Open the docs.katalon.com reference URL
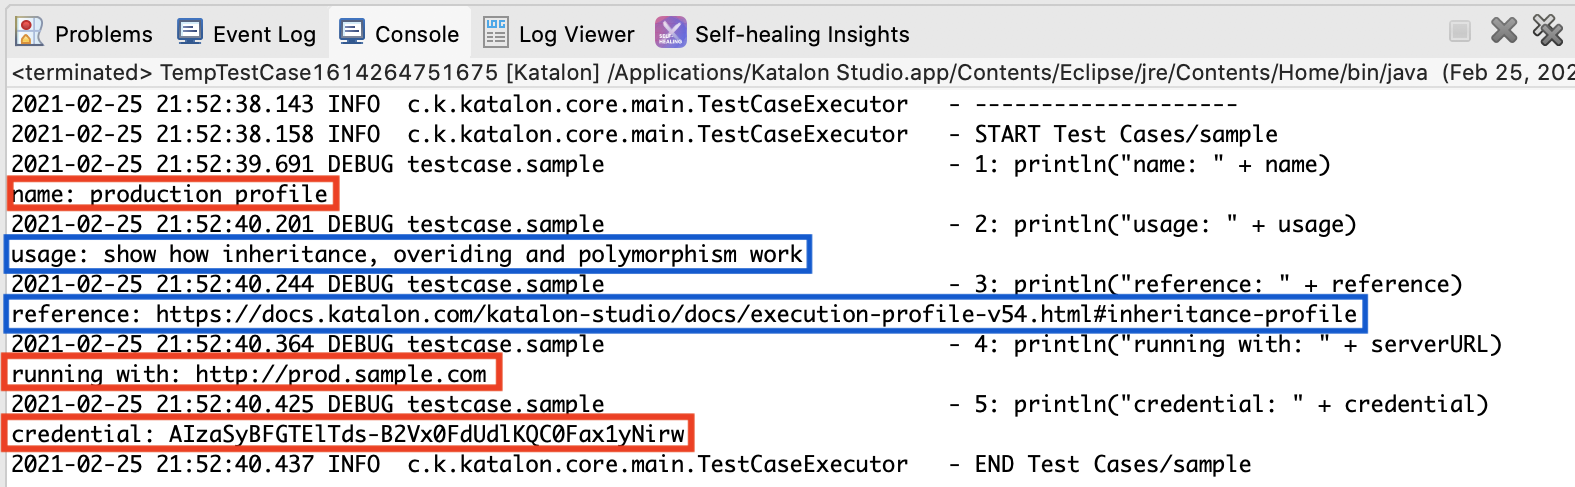The height and width of the screenshot is (487, 1575). tap(756, 314)
